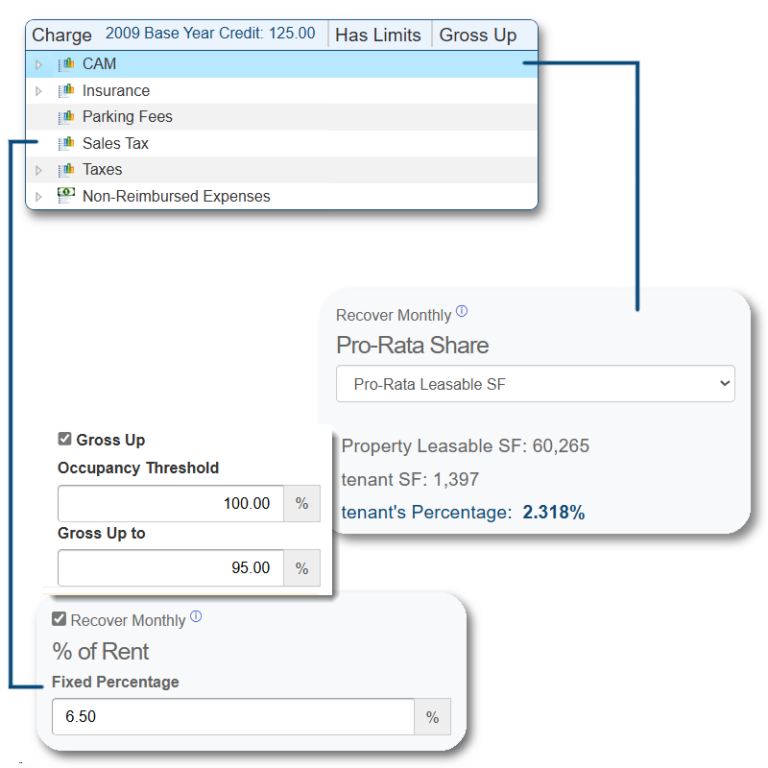Open the Pro-Rata Leasable SF dropdown
Screen dimensions: 768x768
535,383
